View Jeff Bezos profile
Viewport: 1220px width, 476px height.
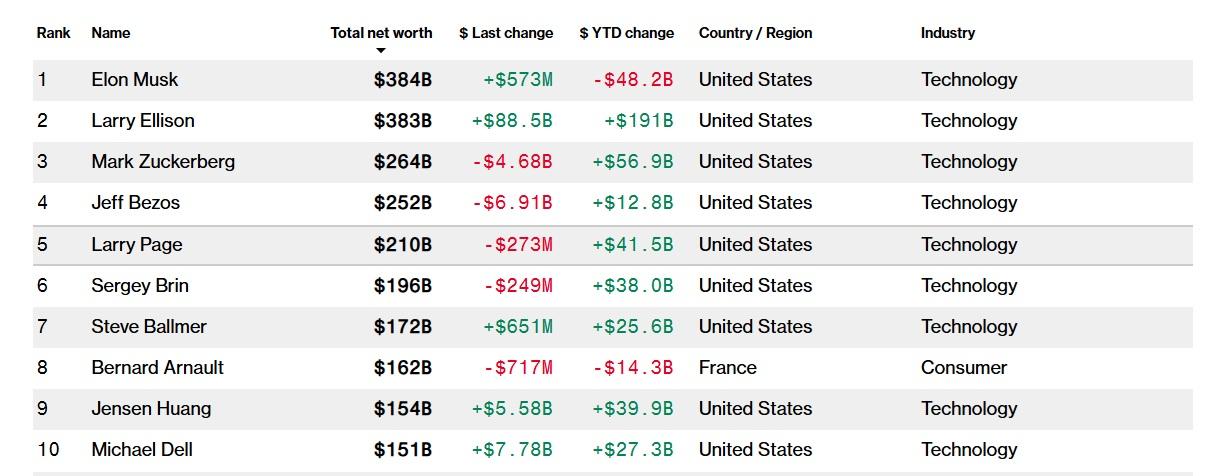pos(136,203)
